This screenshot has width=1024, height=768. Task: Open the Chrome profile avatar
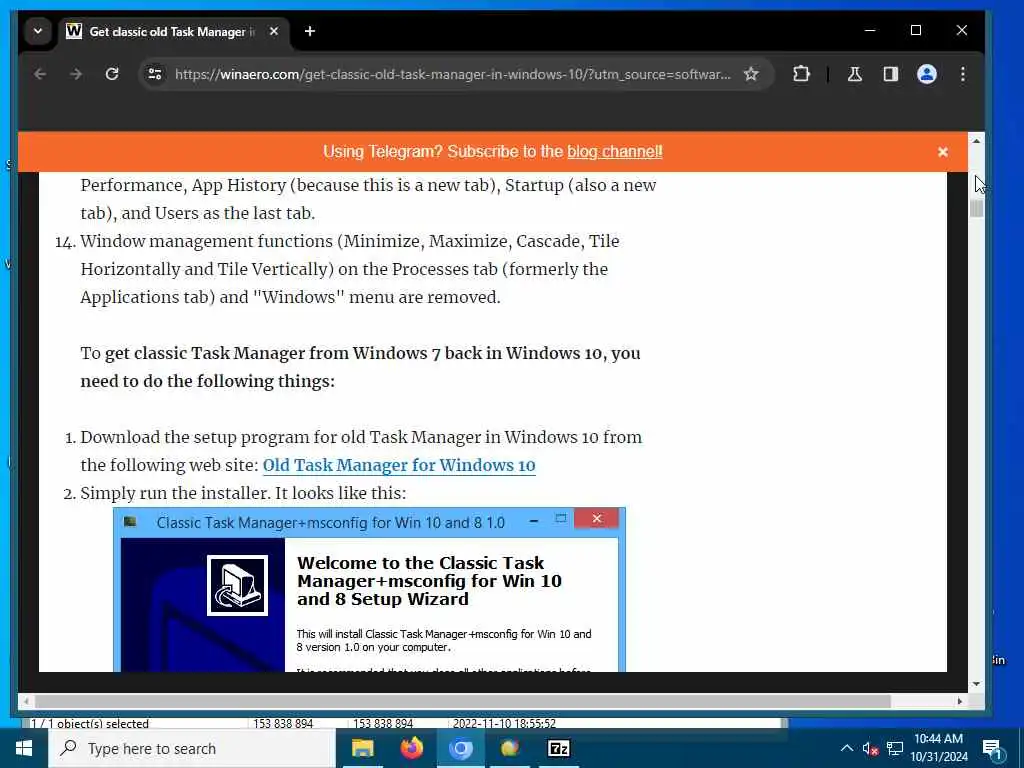click(927, 74)
